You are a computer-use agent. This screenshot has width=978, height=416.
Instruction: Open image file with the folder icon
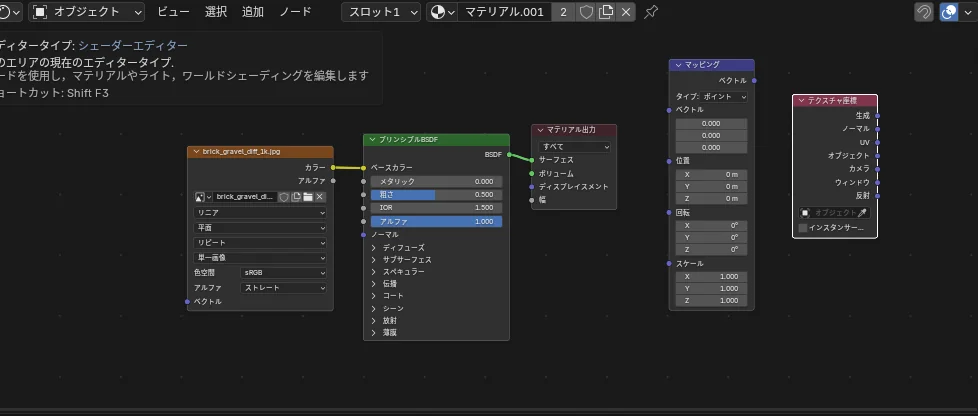click(308, 197)
